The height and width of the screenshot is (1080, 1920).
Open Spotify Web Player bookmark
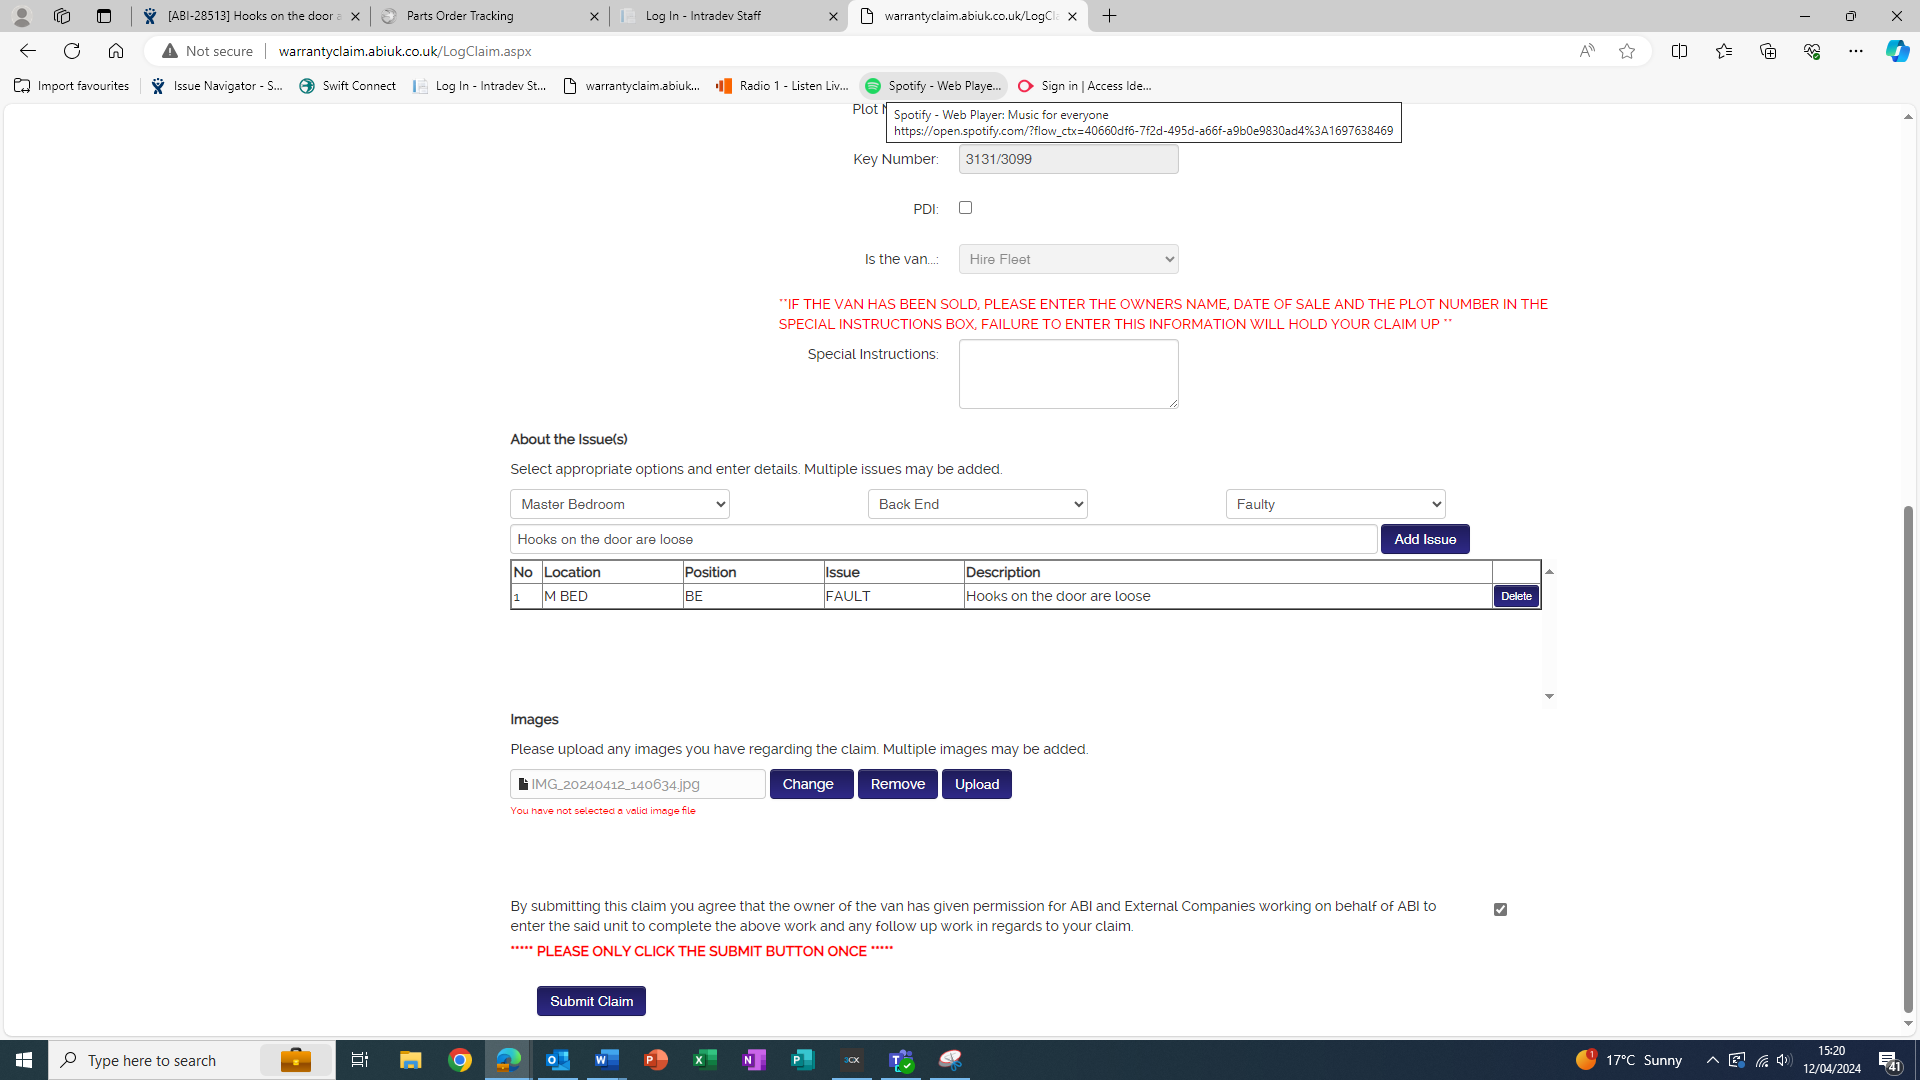tap(933, 86)
